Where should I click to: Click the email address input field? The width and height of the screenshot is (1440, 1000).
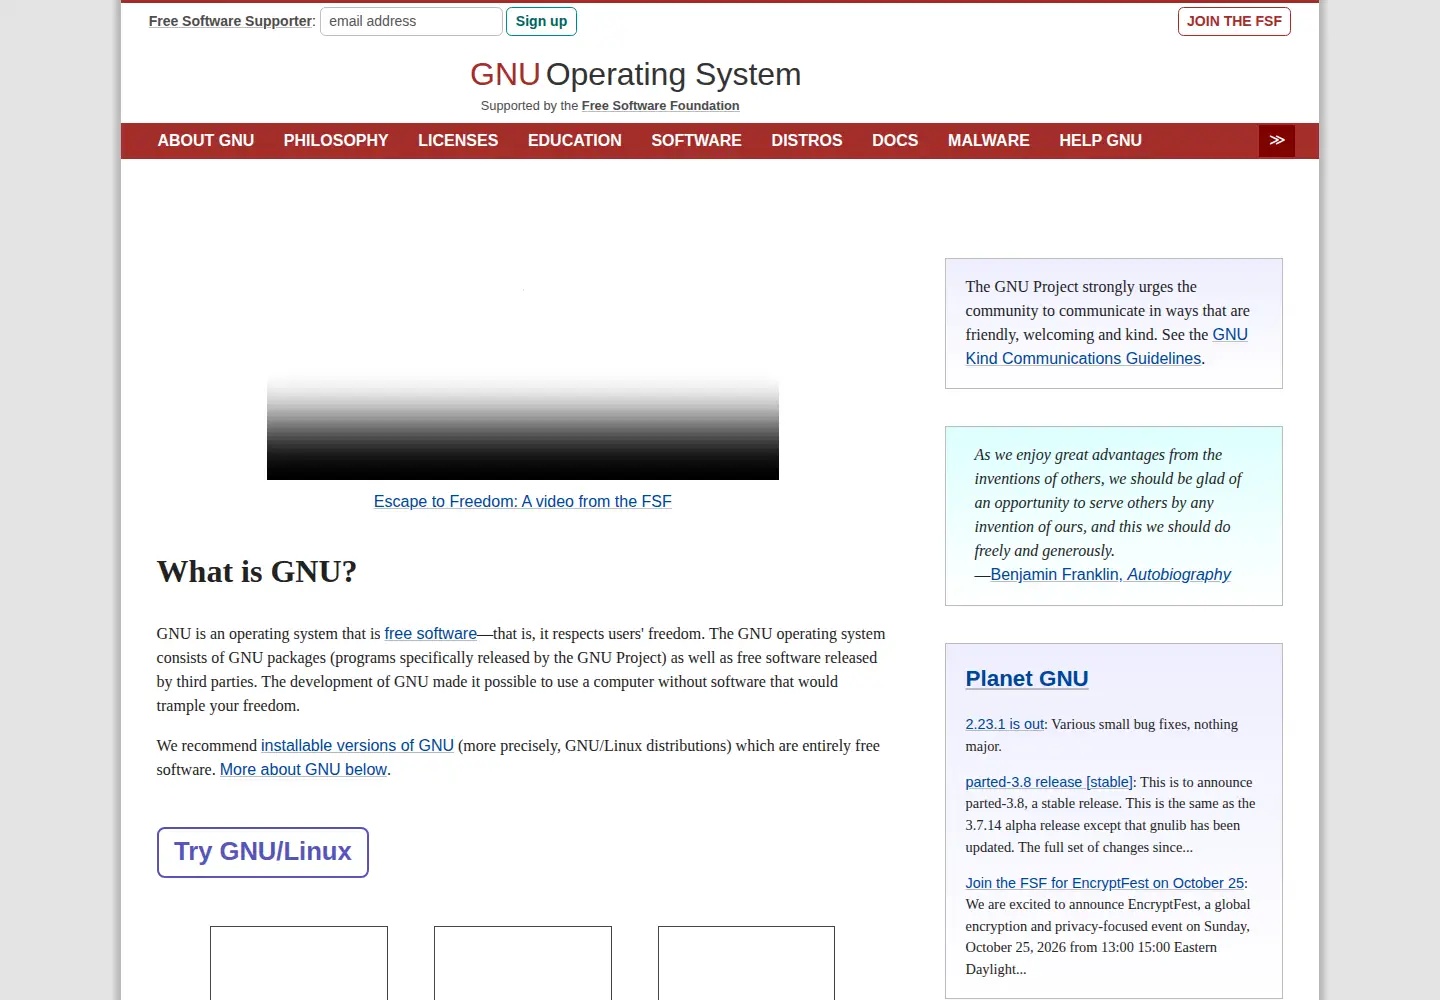(411, 21)
